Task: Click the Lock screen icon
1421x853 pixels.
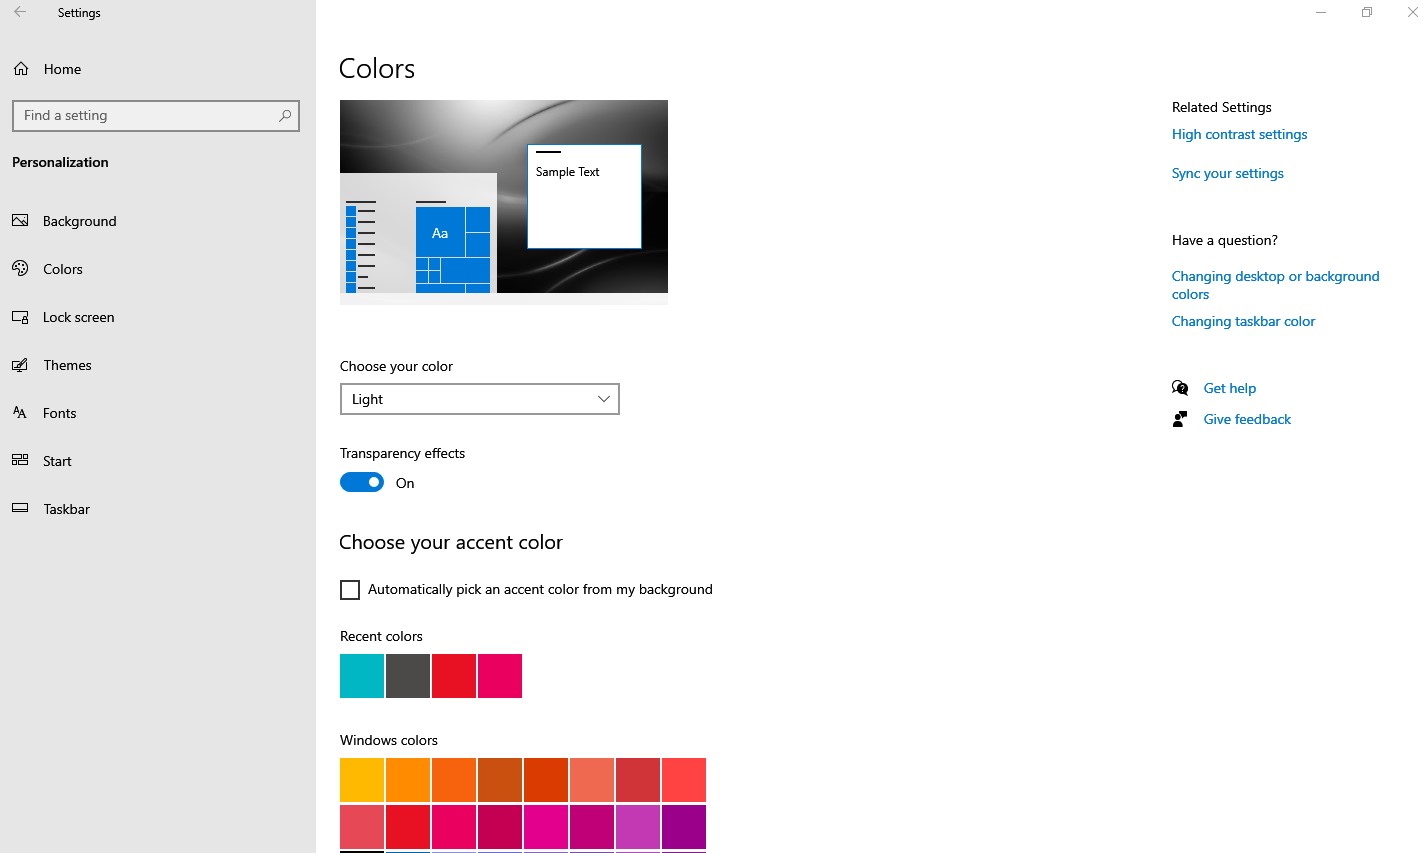Action: (20, 317)
